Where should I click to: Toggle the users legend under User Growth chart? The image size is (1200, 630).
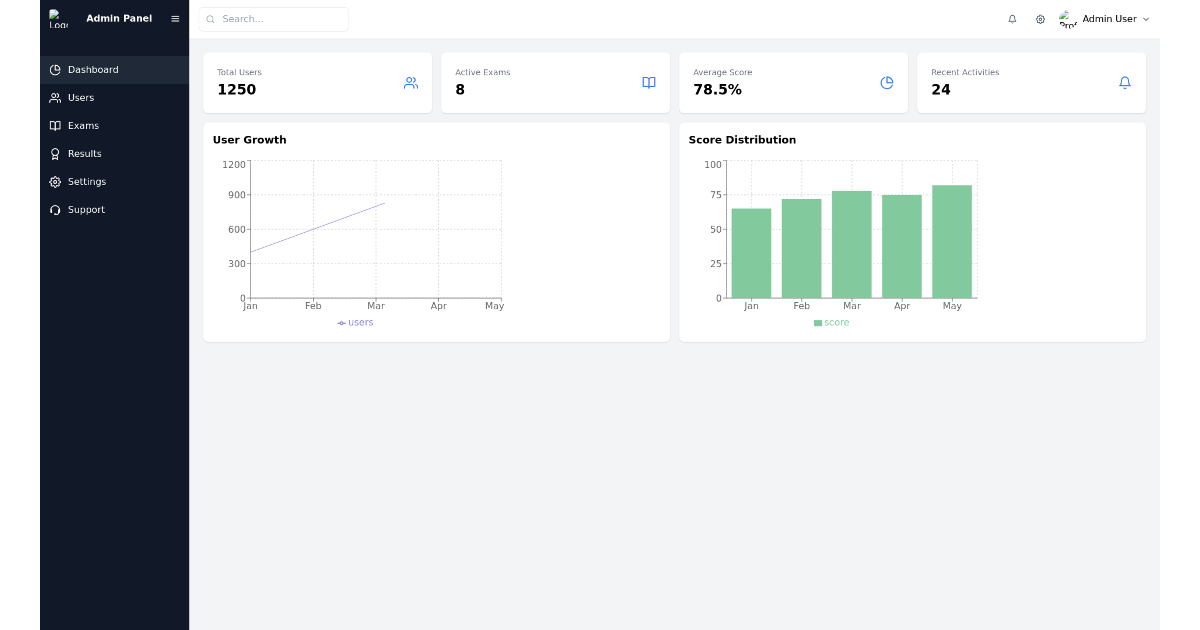click(x=355, y=322)
